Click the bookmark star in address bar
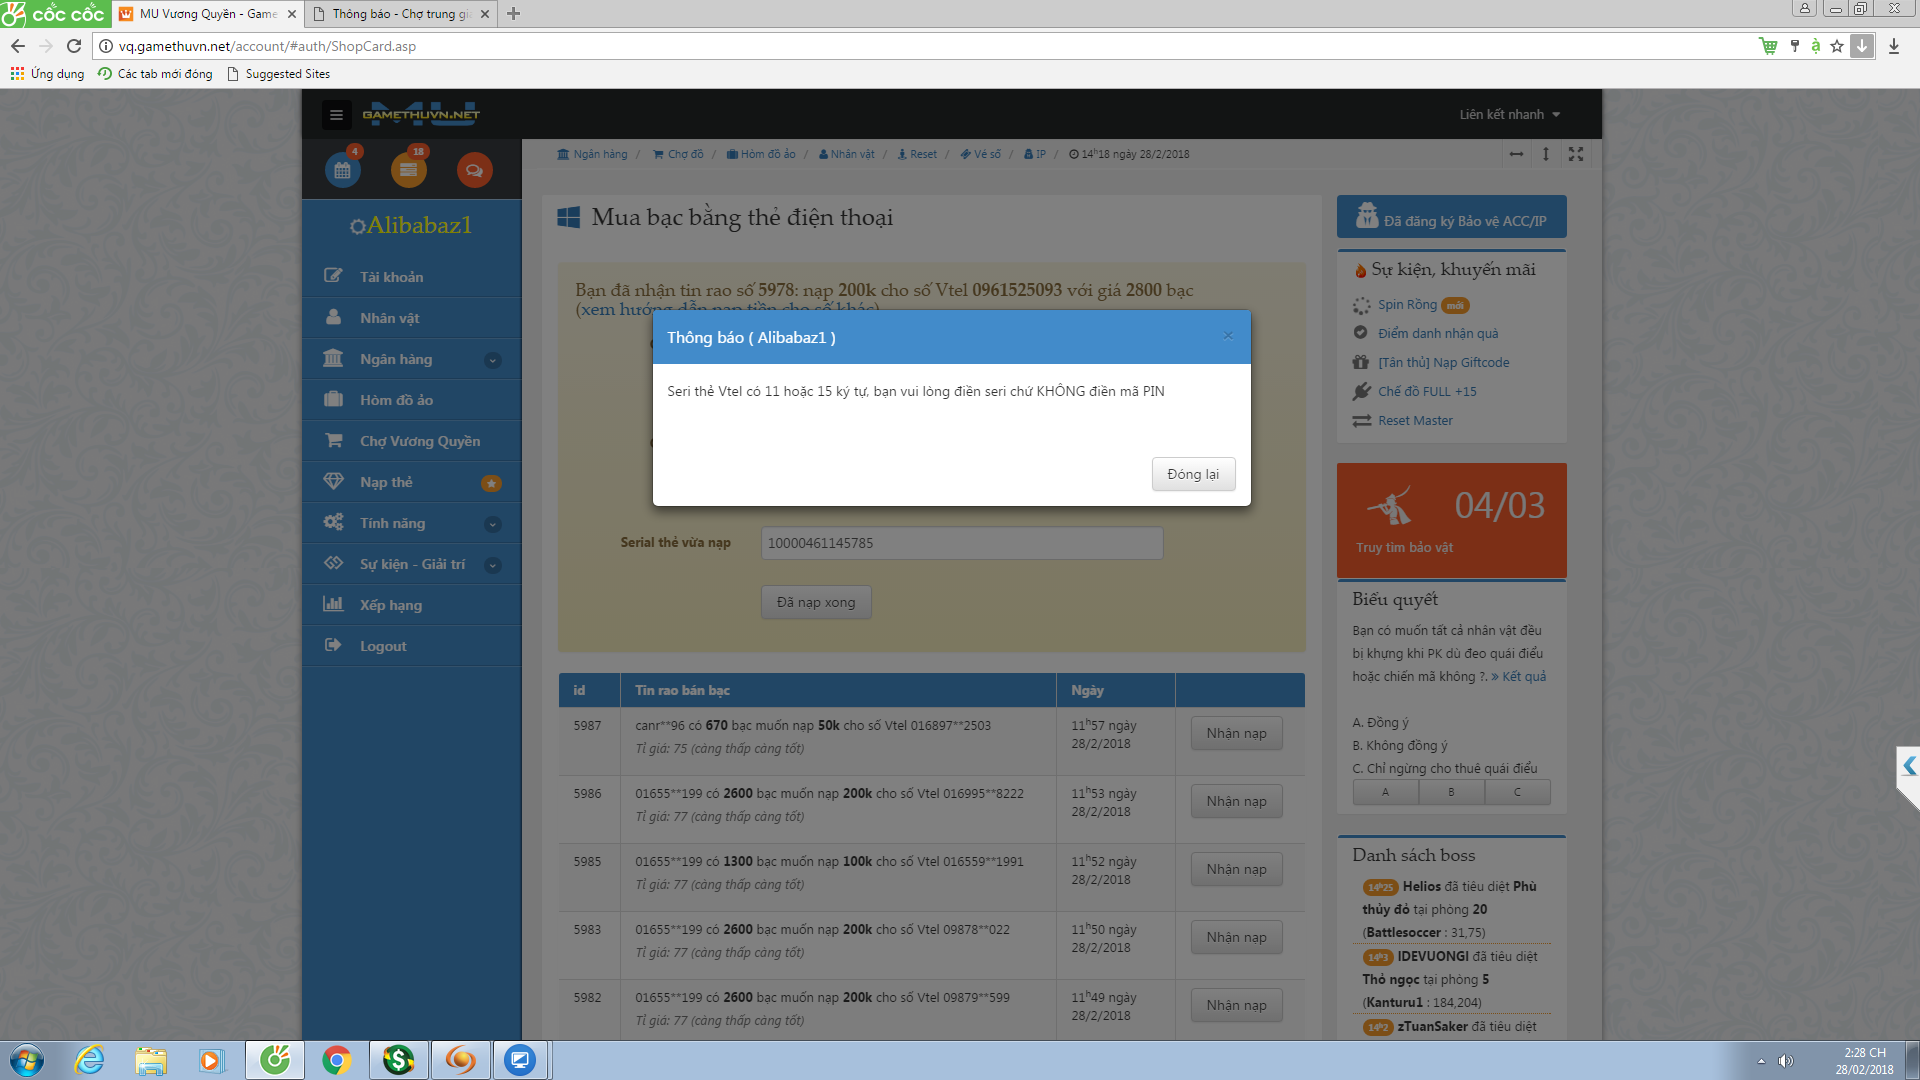Viewport: 1920px width, 1080px height. tap(1837, 46)
